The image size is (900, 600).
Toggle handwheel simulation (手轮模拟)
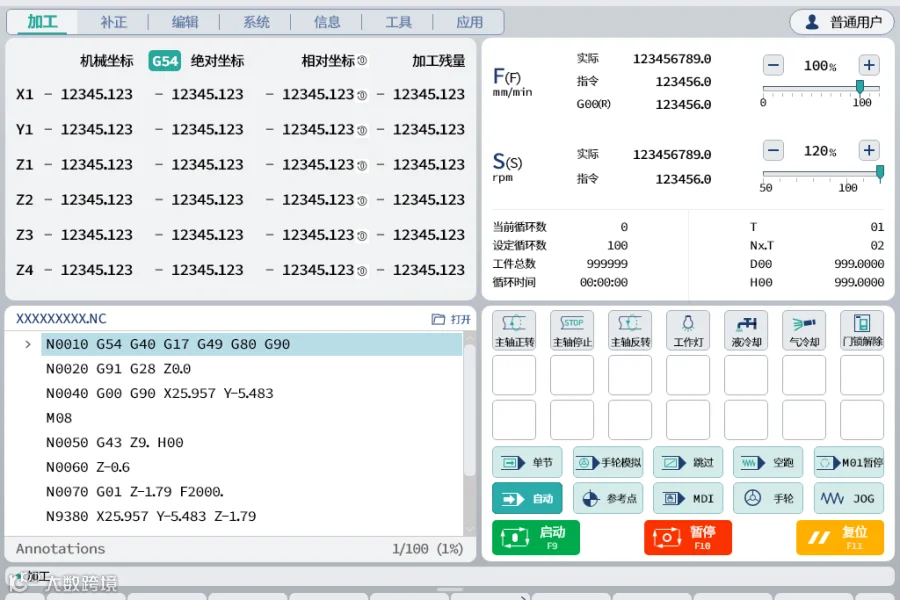(608, 462)
